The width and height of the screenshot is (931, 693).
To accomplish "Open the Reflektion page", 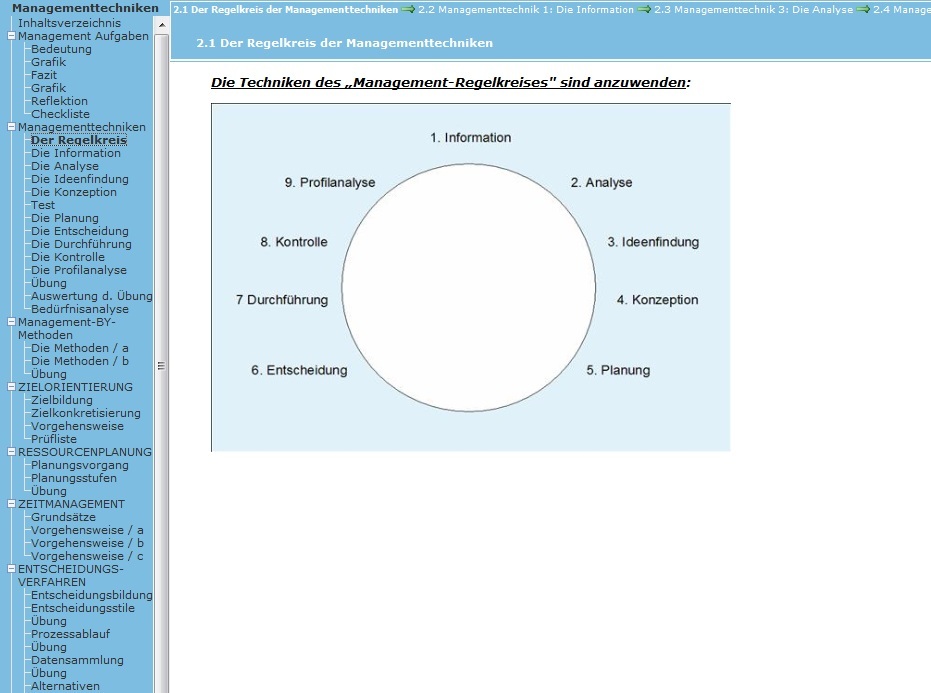I will tap(59, 101).
